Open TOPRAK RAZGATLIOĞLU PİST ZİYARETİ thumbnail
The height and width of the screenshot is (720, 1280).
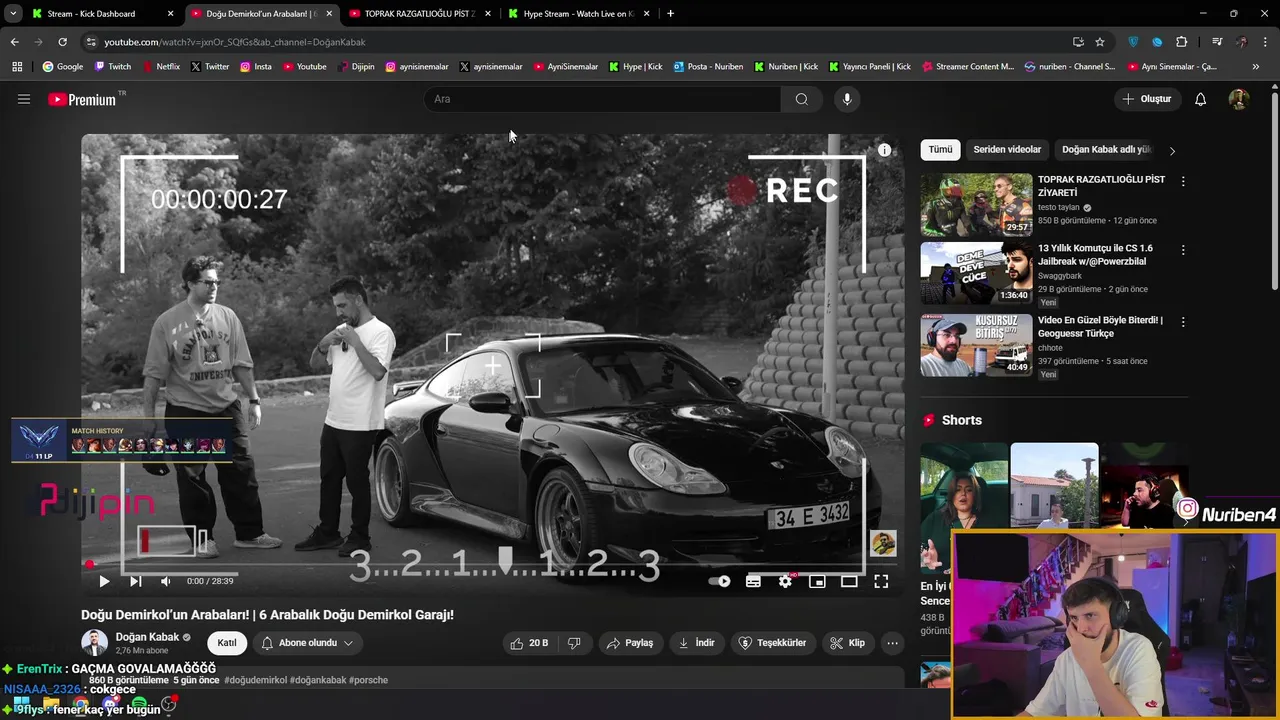click(976, 205)
